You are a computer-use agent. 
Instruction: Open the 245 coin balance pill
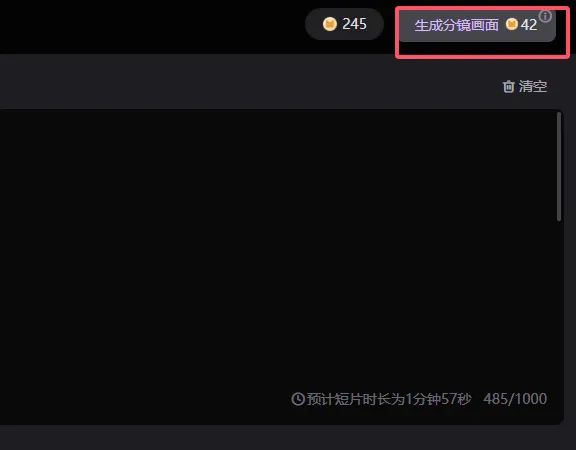[x=344, y=24]
